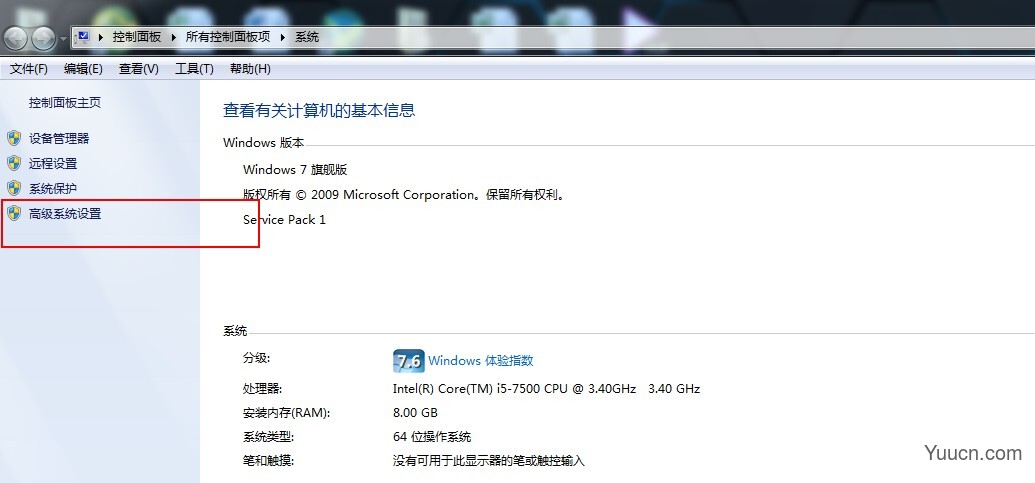Image resolution: width=1035 pixels, height=483 pixels.
Task: Open the recent pages dropdown arrow
Action: coord(63,39)
